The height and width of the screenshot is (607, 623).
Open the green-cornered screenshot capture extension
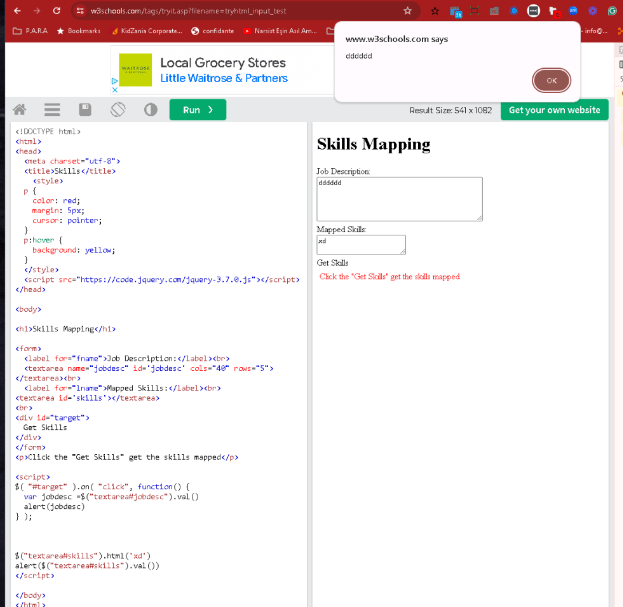pyautogui.click(x=474, y=11)
